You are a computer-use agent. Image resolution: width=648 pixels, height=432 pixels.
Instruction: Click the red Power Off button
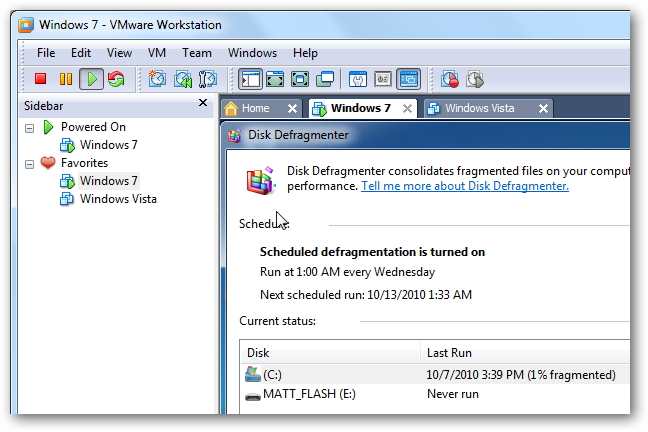point(40,79)
